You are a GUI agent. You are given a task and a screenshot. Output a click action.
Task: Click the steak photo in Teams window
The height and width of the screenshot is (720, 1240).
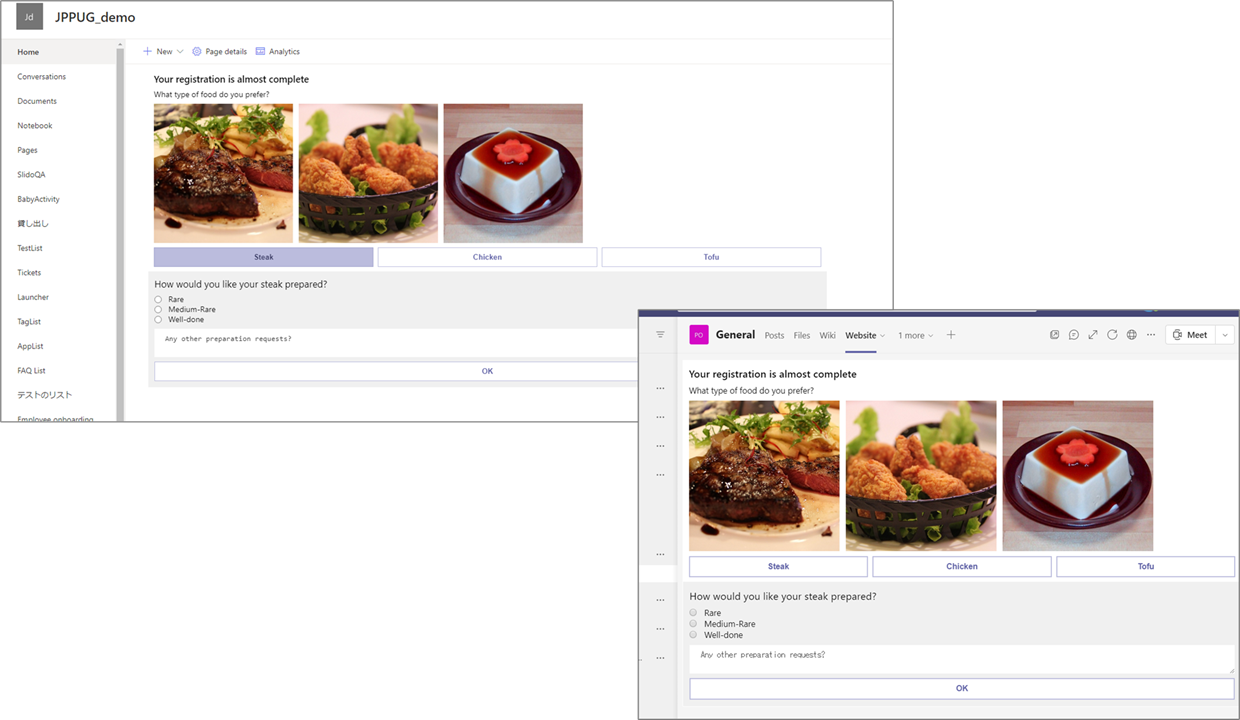(764, 476)
